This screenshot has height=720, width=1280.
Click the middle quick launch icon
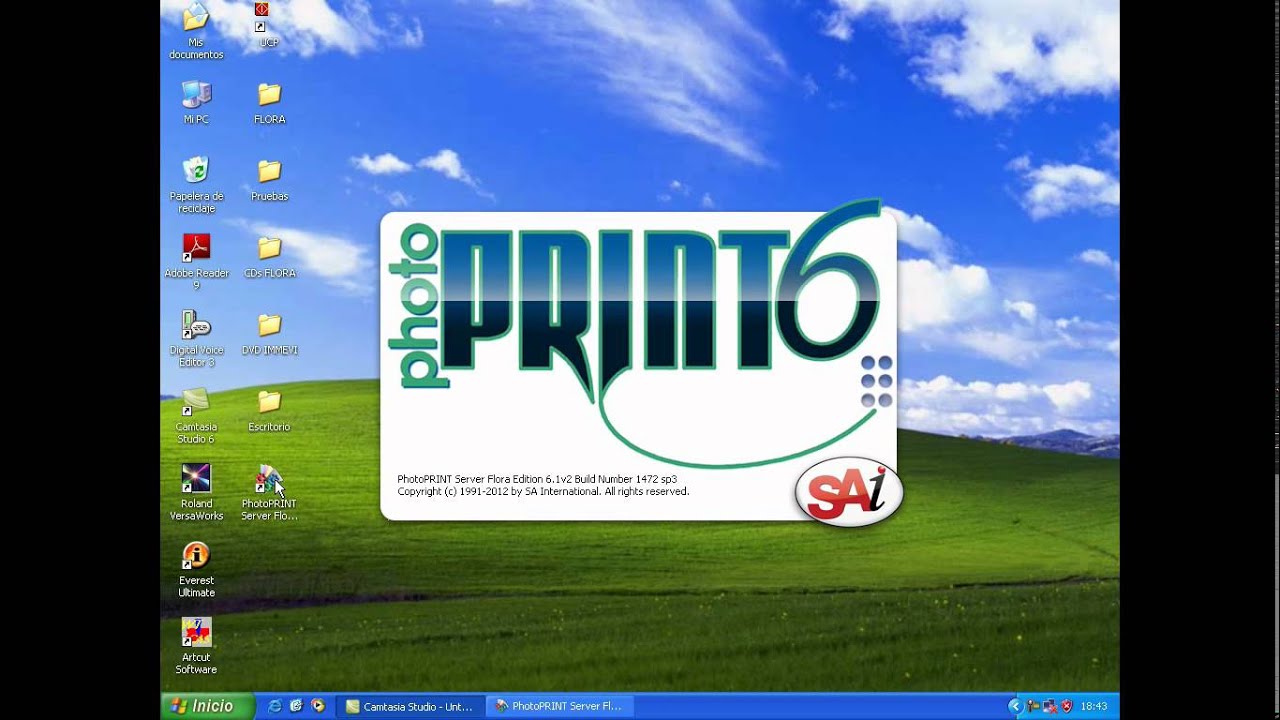(296, 706)
